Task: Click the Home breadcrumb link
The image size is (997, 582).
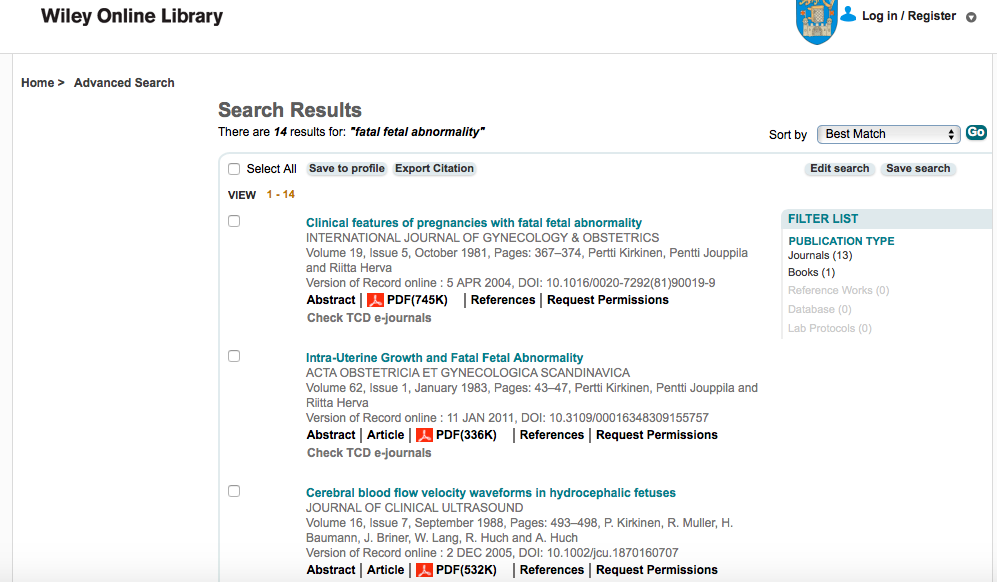Action: click(x=37, y=83)
